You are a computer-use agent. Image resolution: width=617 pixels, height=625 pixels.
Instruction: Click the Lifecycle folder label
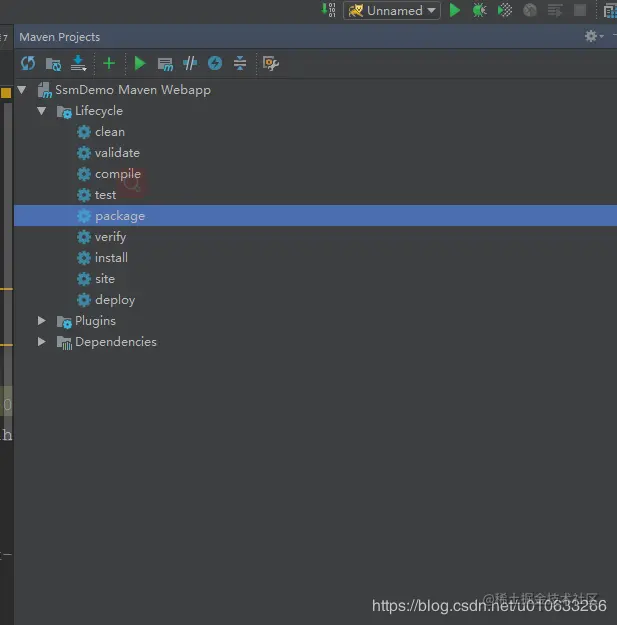(x=99, y=111)
